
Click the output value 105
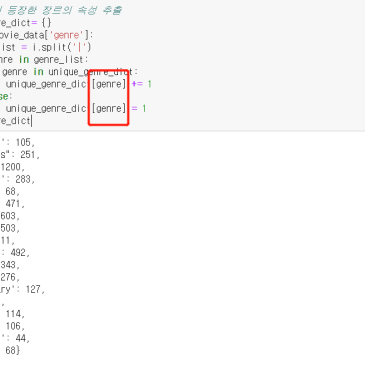click(23, 142)
